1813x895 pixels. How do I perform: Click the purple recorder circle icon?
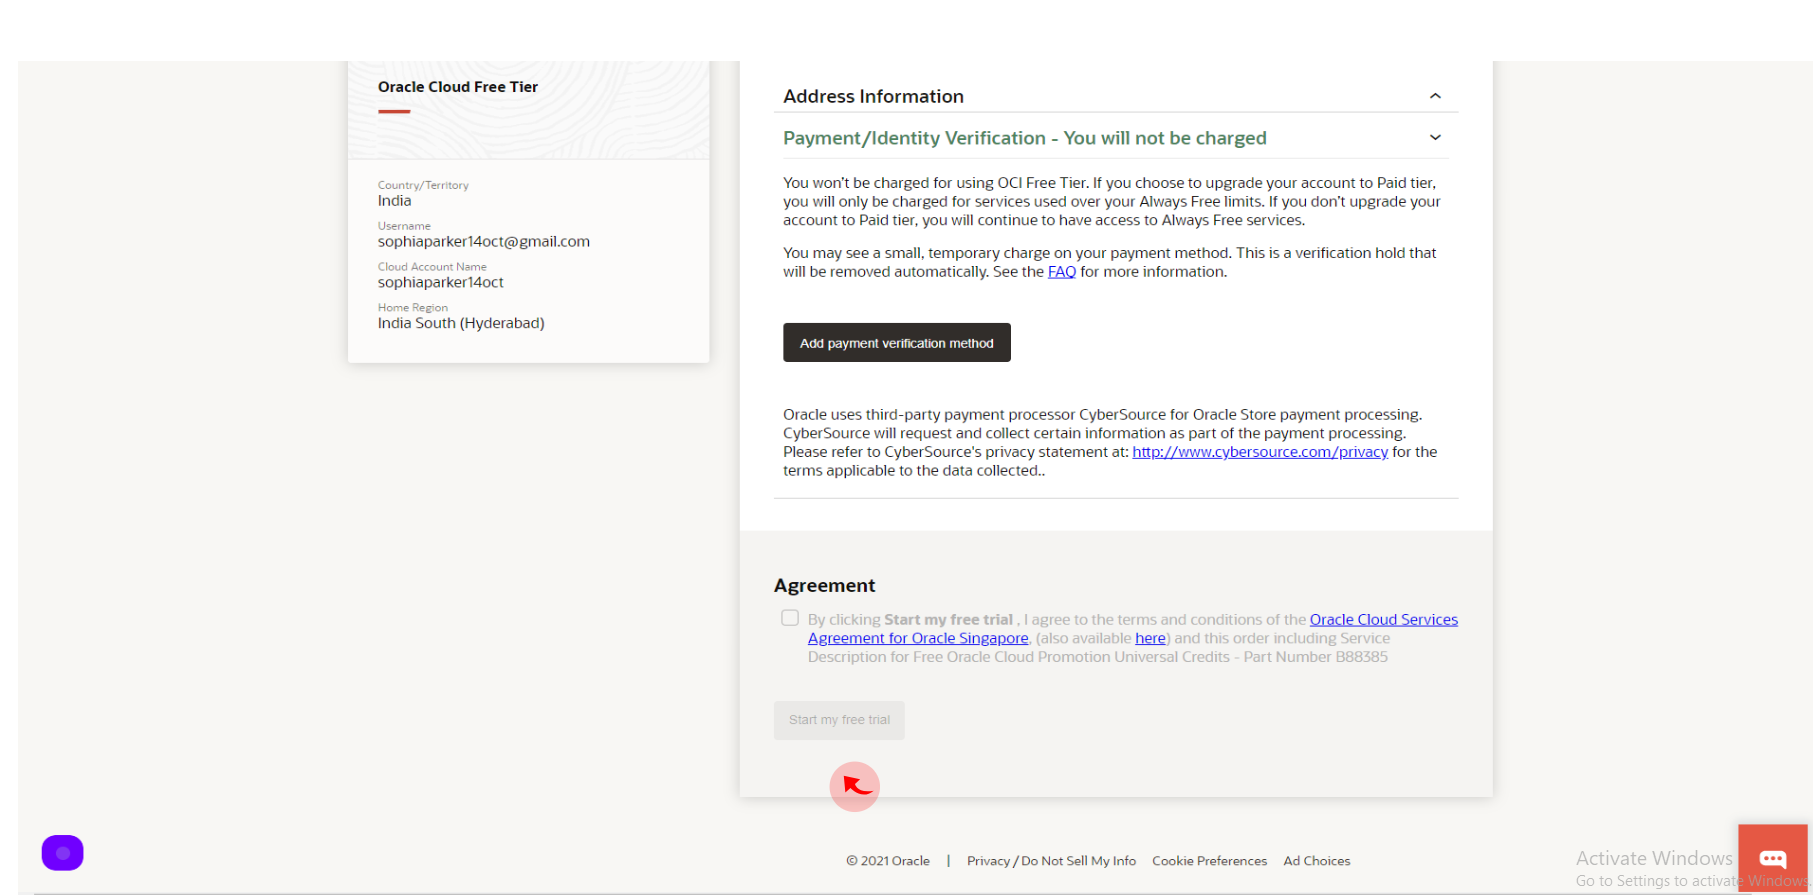[x=62, y=853]
